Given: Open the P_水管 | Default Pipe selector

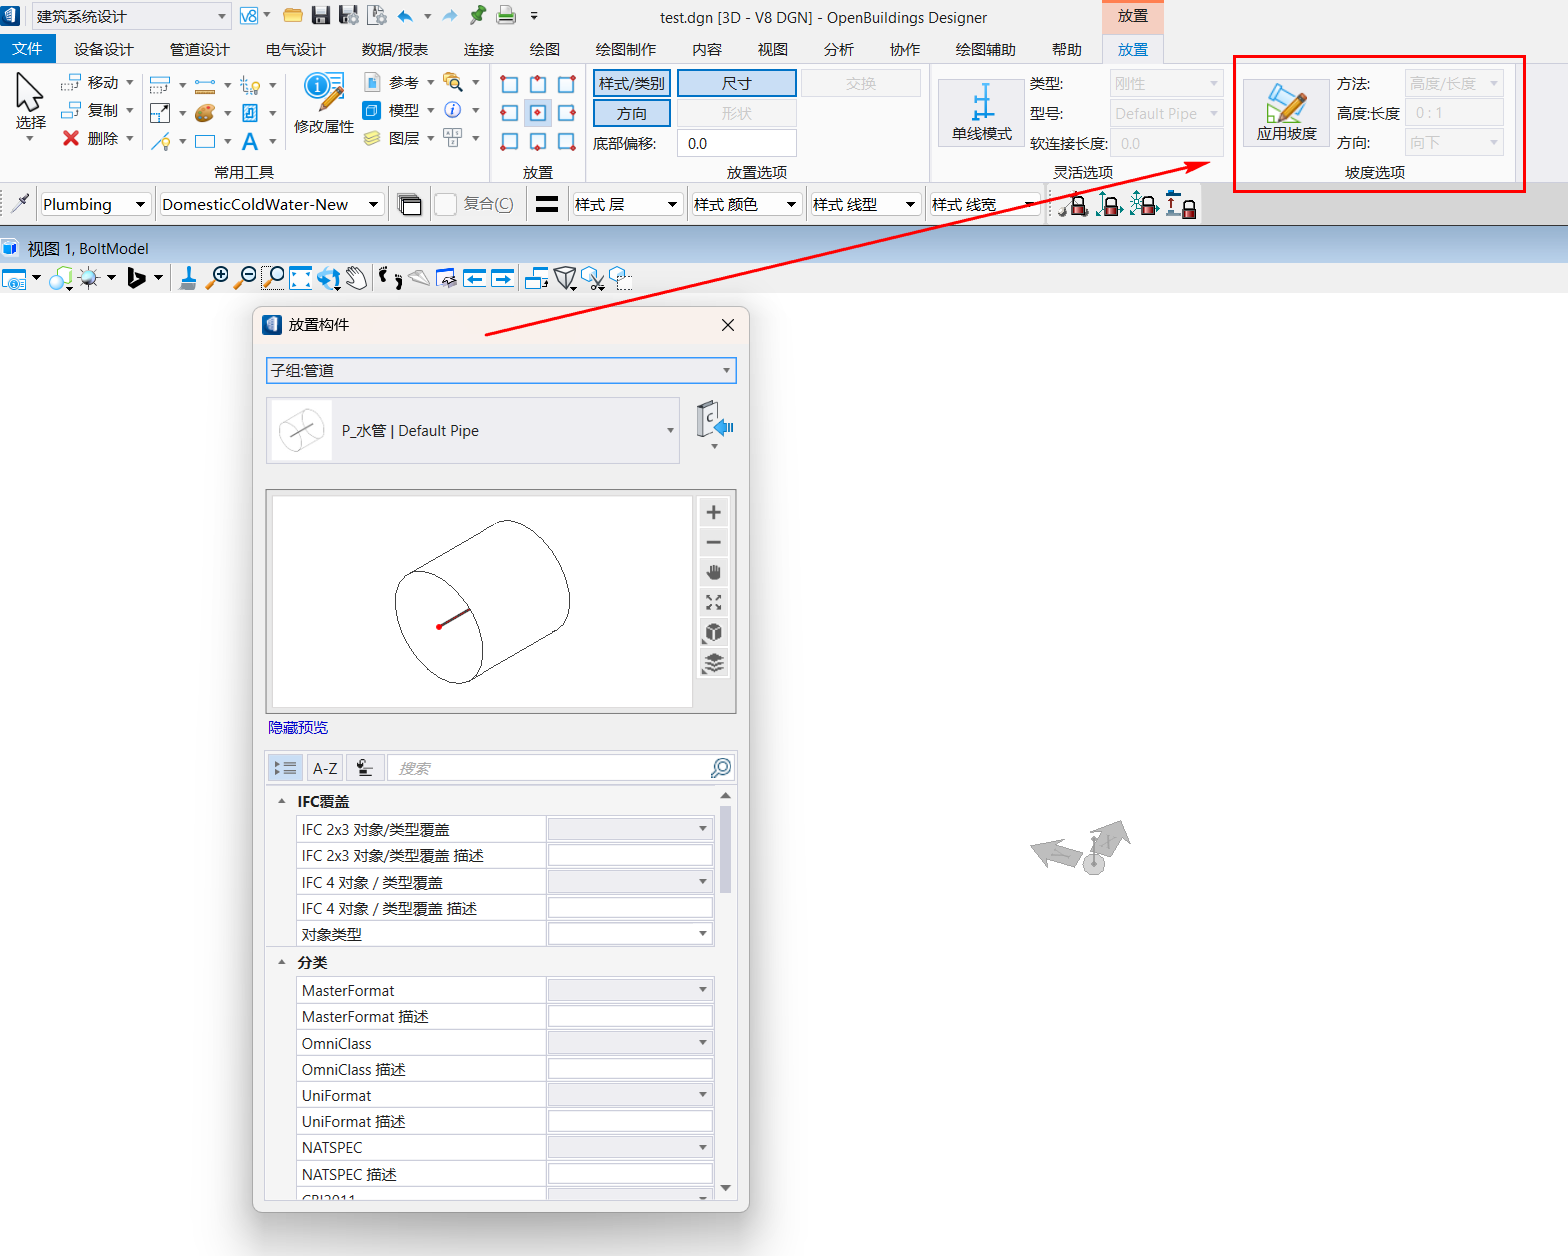Looking at the screenshot, I should click(473, 431).
